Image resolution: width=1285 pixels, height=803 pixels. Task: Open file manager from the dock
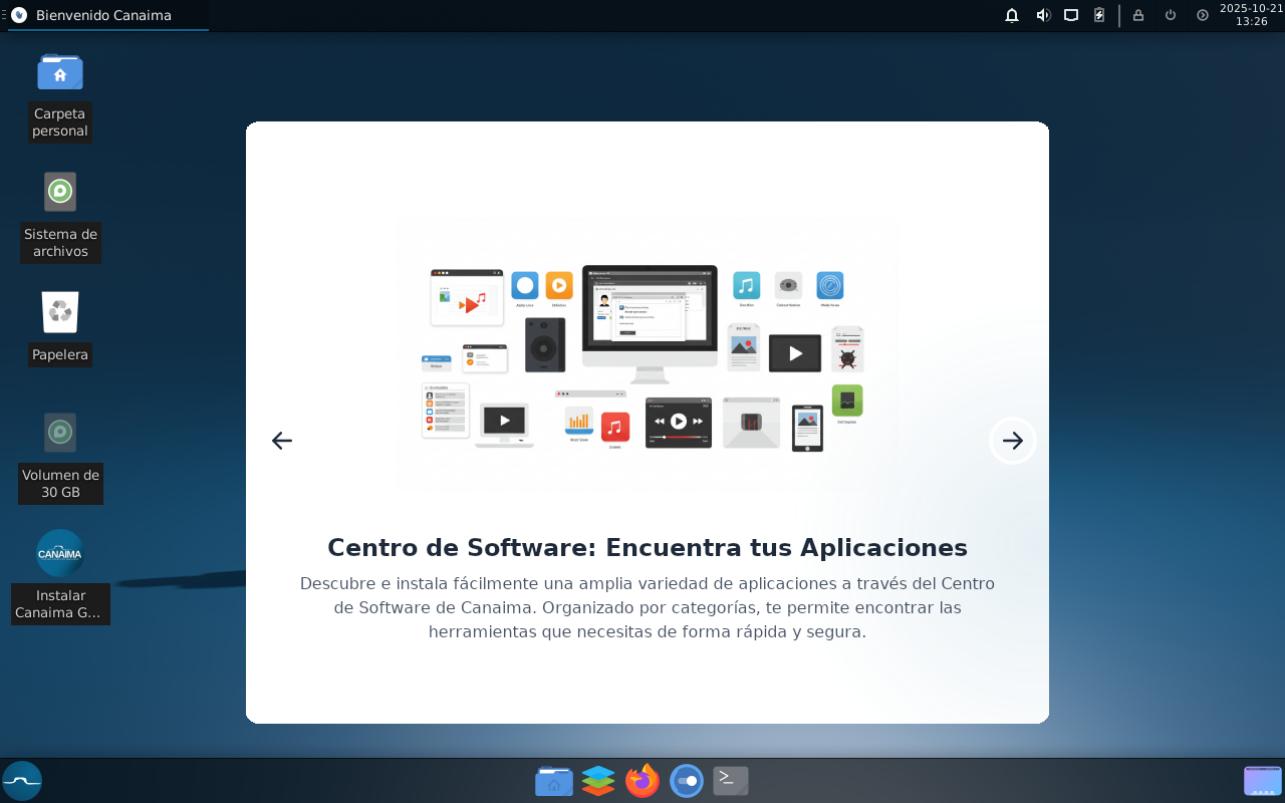[554, 781]
